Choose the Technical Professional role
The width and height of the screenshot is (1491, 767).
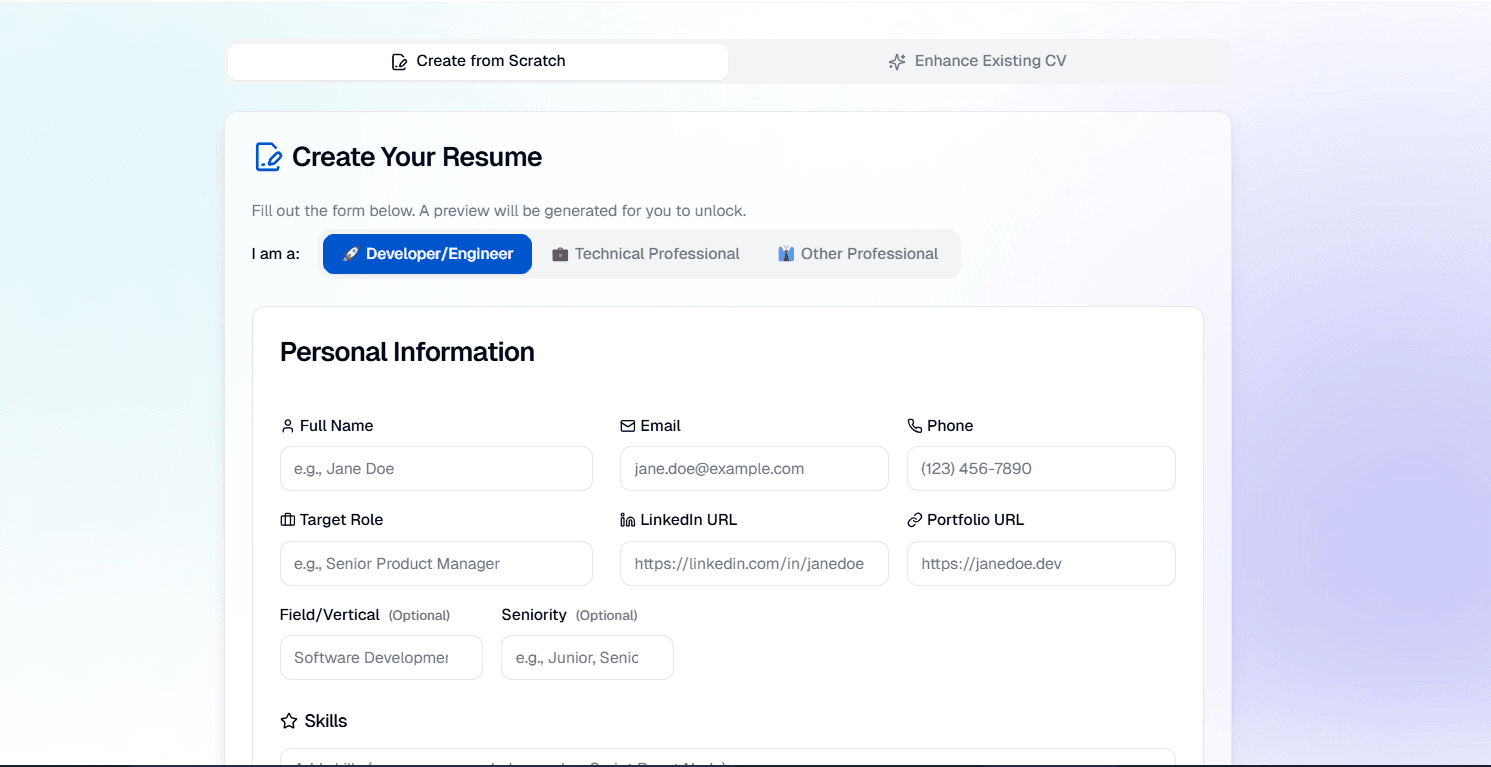coord(646,253)
